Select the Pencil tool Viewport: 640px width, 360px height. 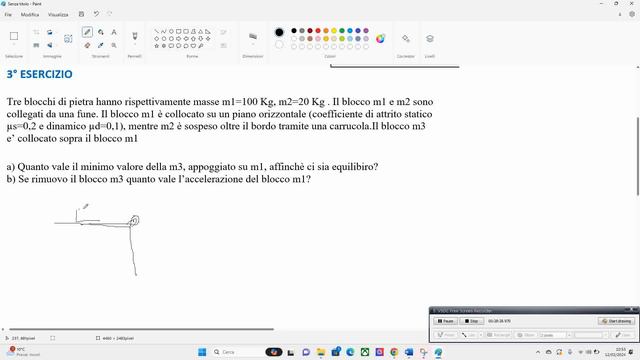pos(87,32)
